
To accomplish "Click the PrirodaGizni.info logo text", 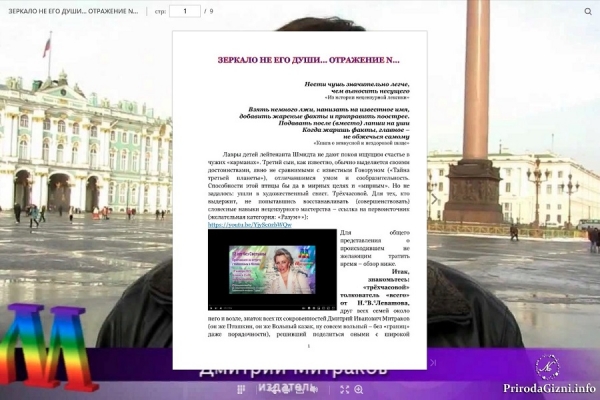I will click(x=549, y=388).
